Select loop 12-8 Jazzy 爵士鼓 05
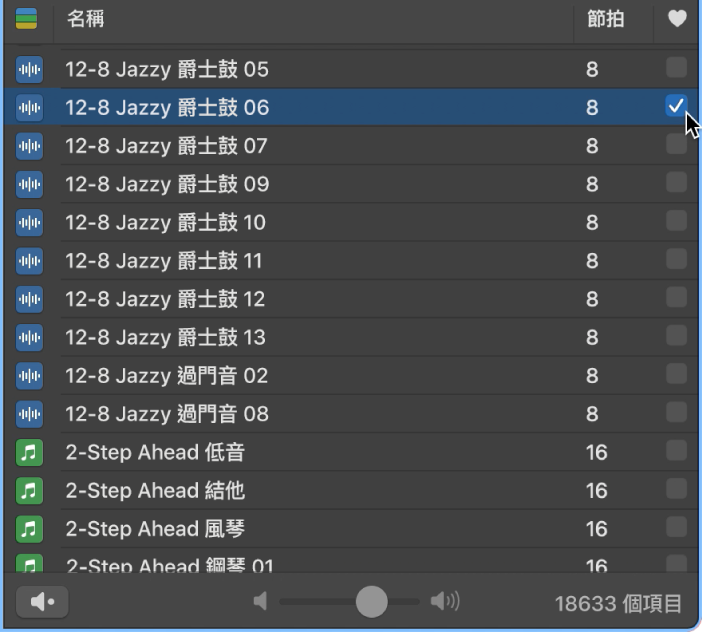Image resolution: width=702 pixels, height=633 pixels. tap(351, 69)
